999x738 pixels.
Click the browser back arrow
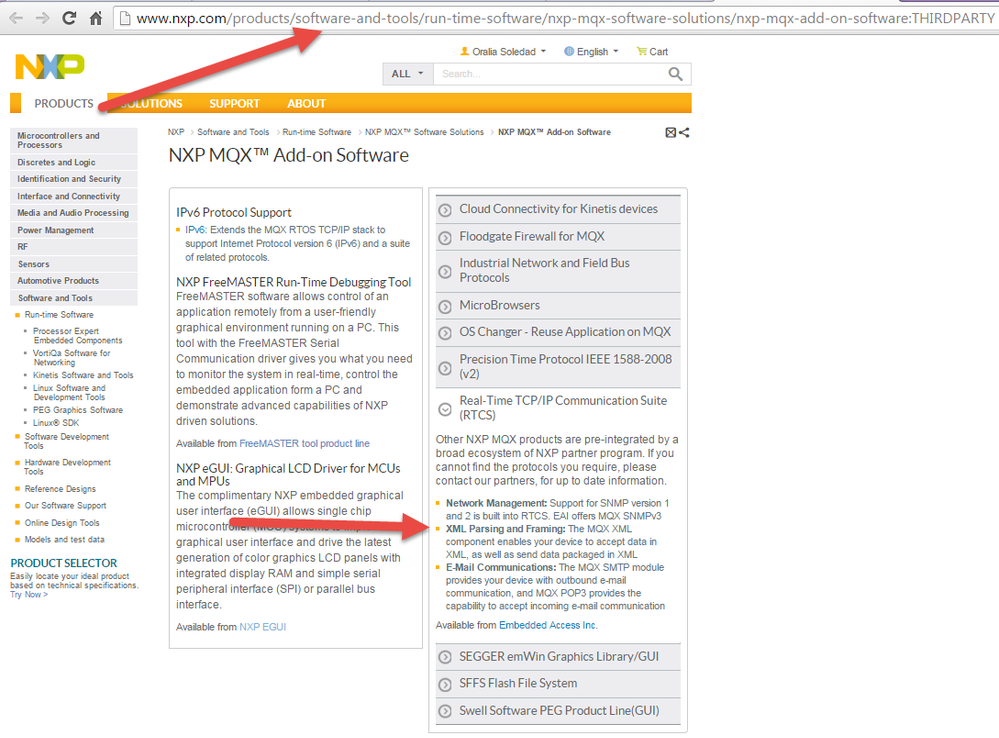point(16,18)
